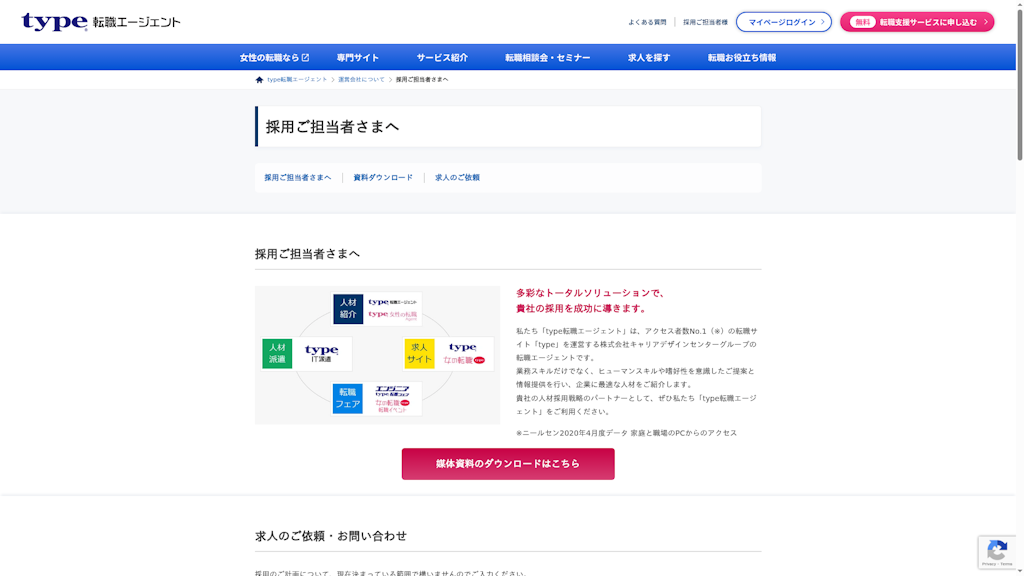Image resolution: width=1024 pixels, height=576 pixels.
Task: Click the type転職エージェント logo
Action: click(x=100, y=22)
